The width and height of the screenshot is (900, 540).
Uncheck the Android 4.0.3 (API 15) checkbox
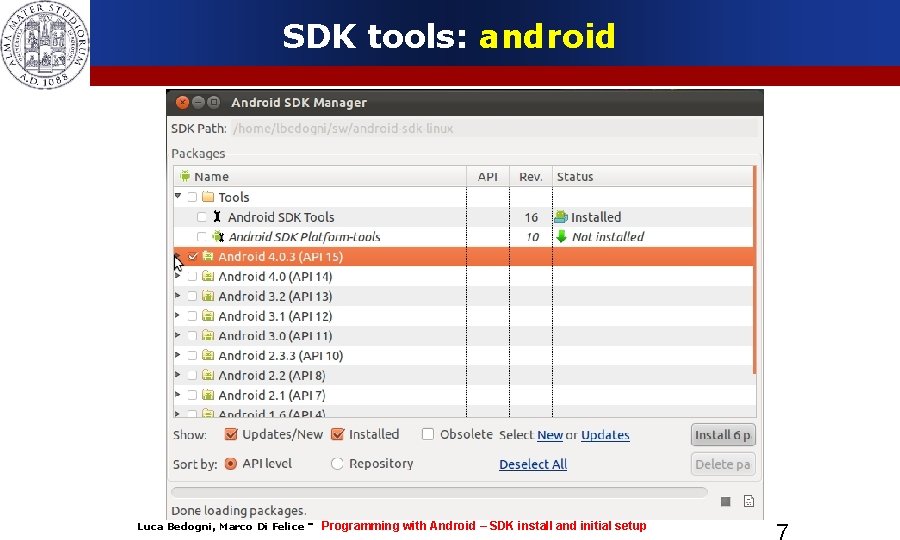[x=192, y=257]
